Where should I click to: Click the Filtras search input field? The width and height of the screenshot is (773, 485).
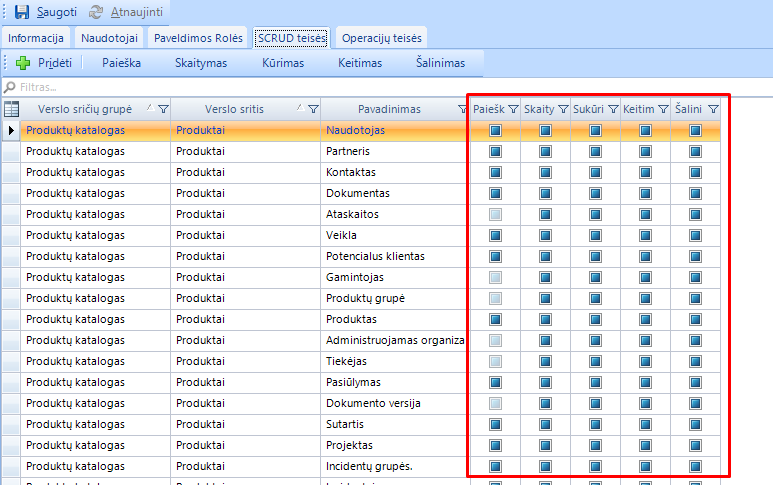(300, 87)
